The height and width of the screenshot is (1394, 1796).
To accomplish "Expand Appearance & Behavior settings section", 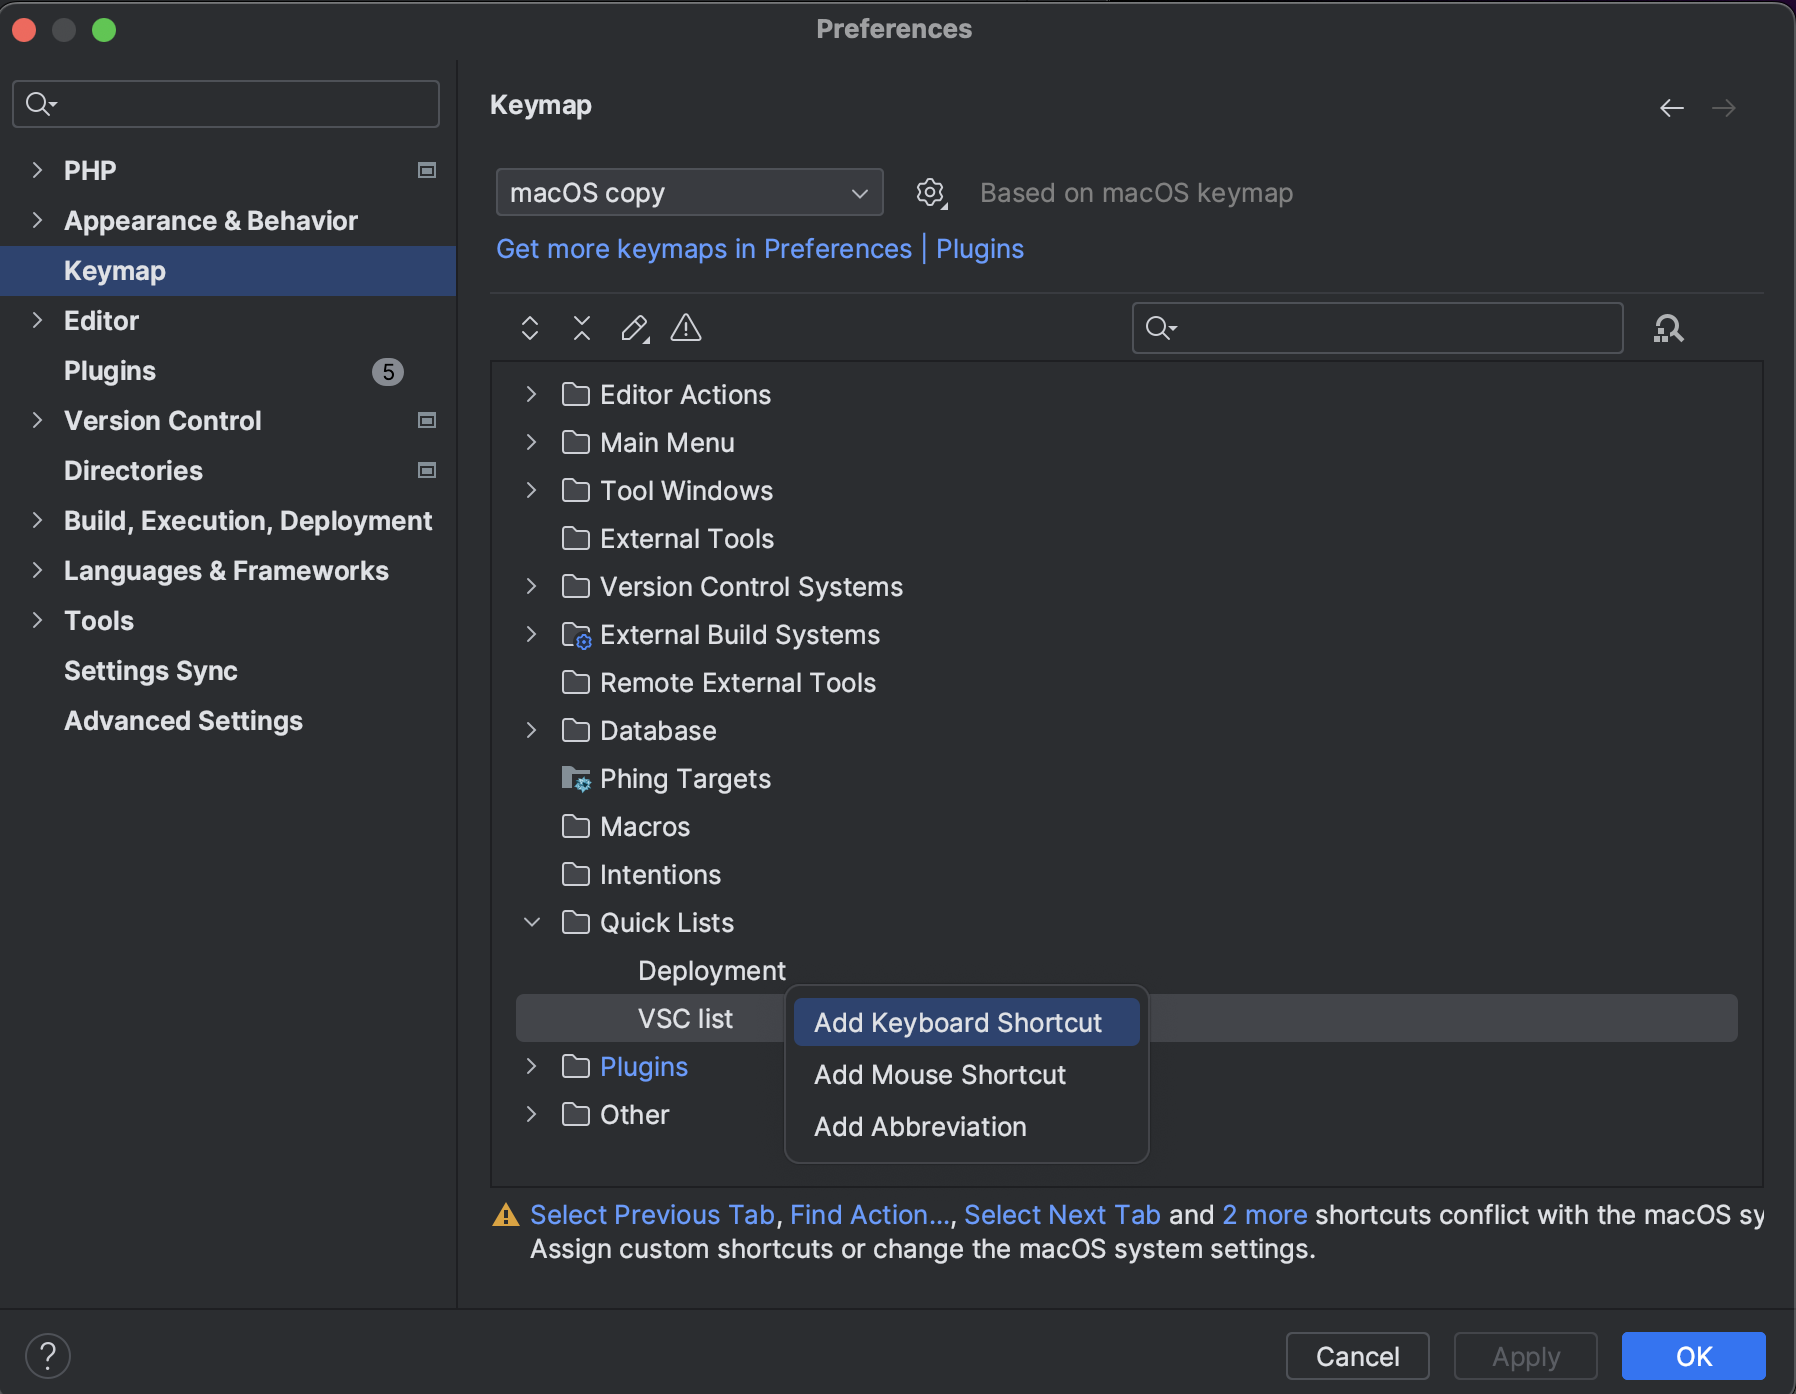I will (x=37, y=221).
